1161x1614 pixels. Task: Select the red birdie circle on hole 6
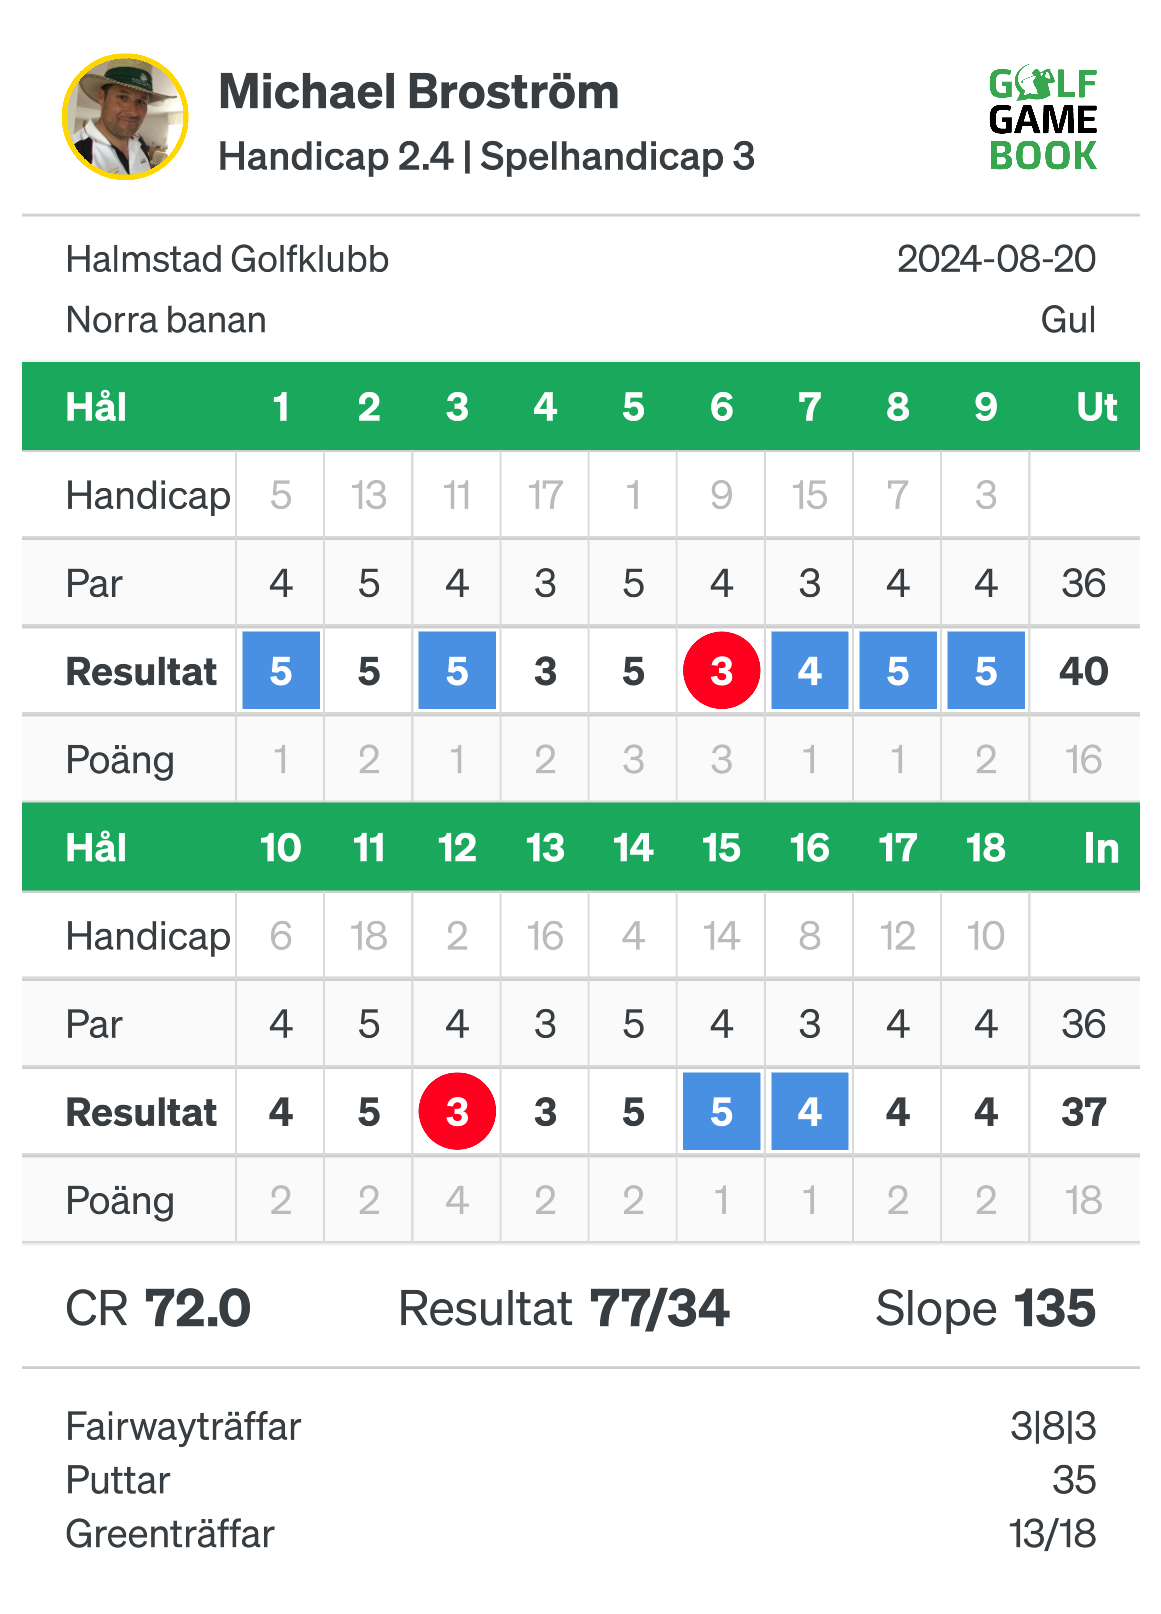point(721,671)
